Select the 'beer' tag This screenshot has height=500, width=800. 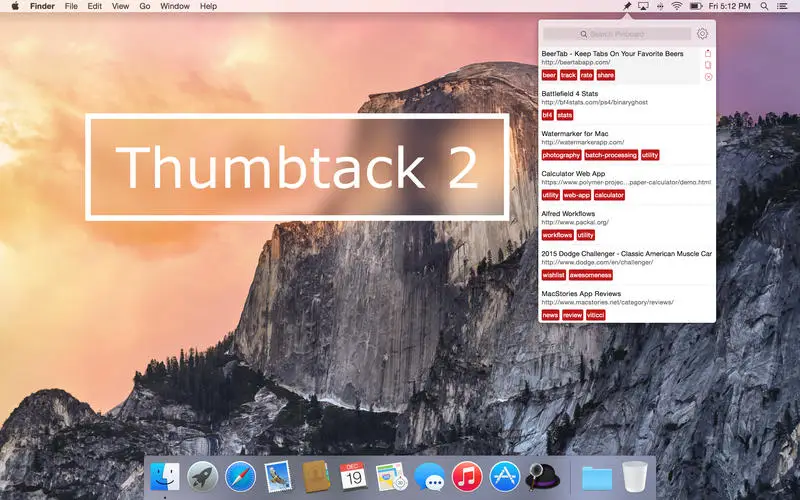coord(549,75)
